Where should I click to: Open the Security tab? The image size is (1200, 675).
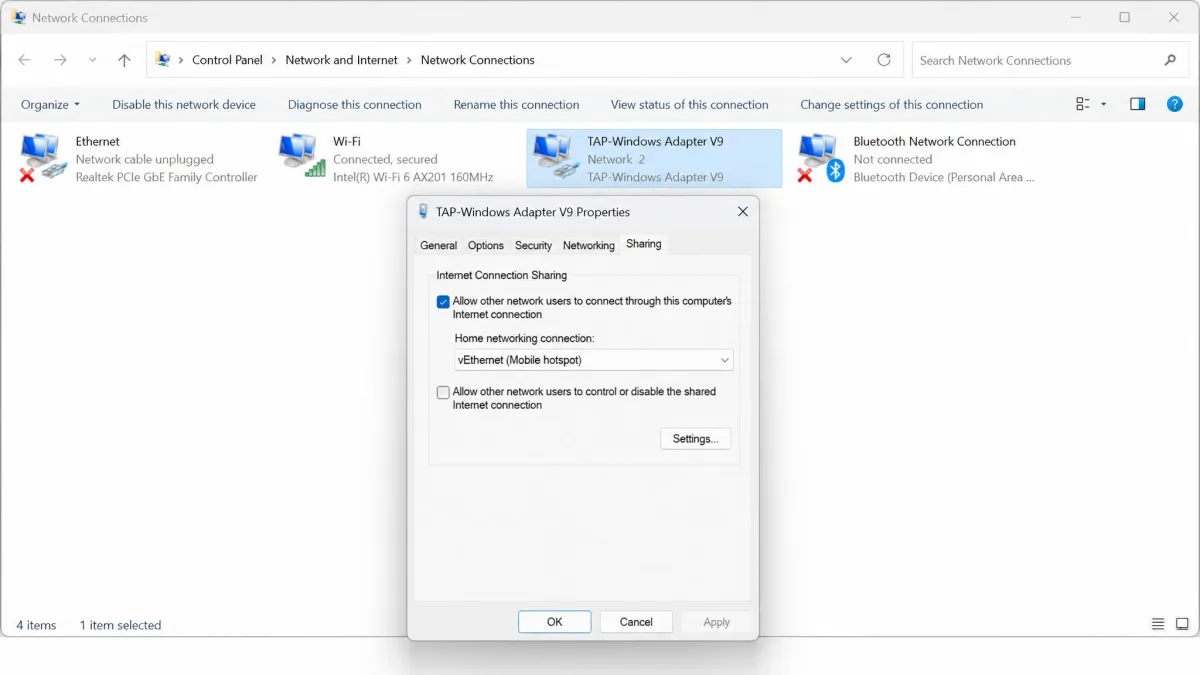pos(533,245)
